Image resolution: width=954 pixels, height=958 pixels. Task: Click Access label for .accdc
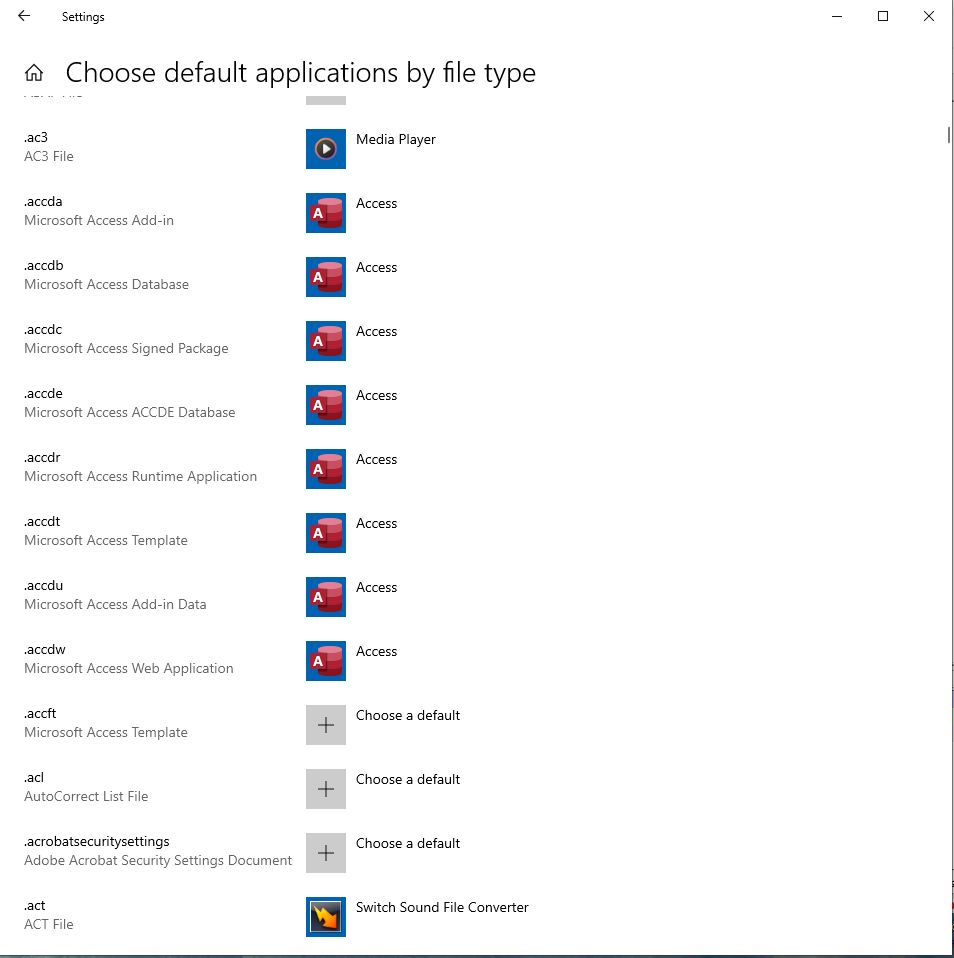coord(376,331)
